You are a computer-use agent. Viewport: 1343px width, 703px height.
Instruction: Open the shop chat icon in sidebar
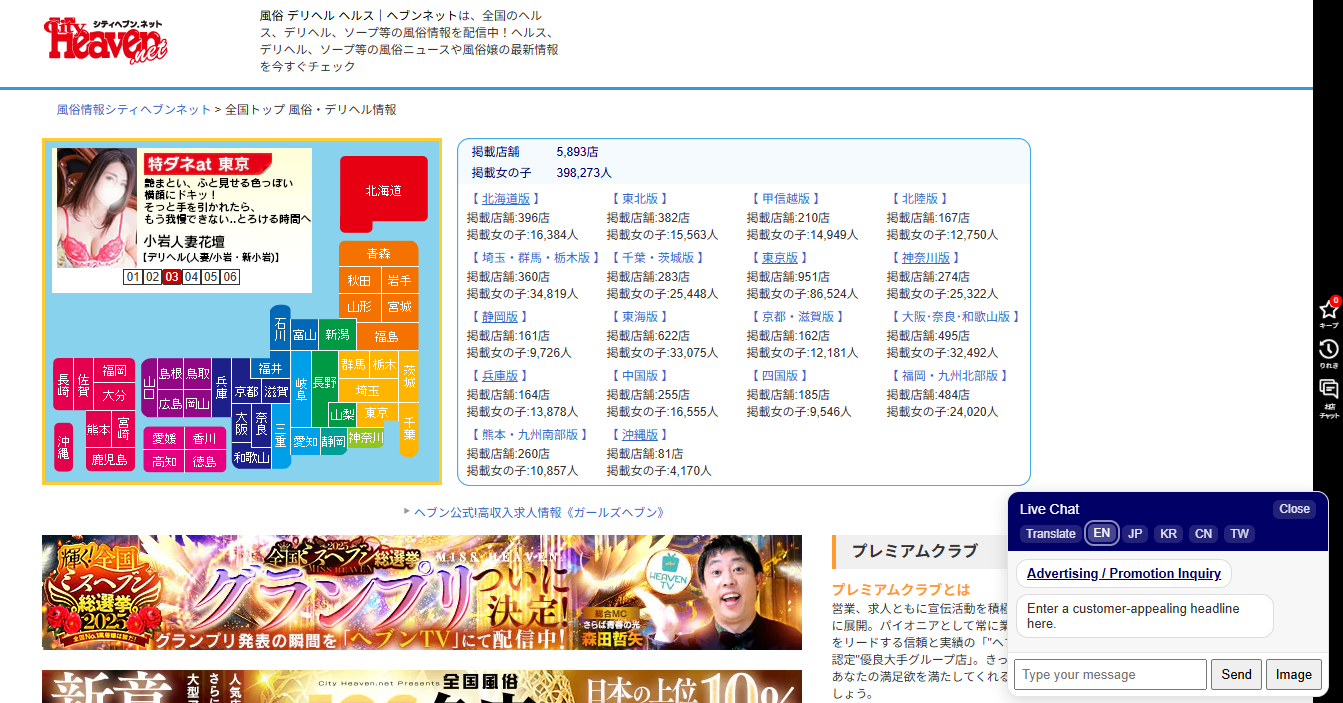[1328, 392]
